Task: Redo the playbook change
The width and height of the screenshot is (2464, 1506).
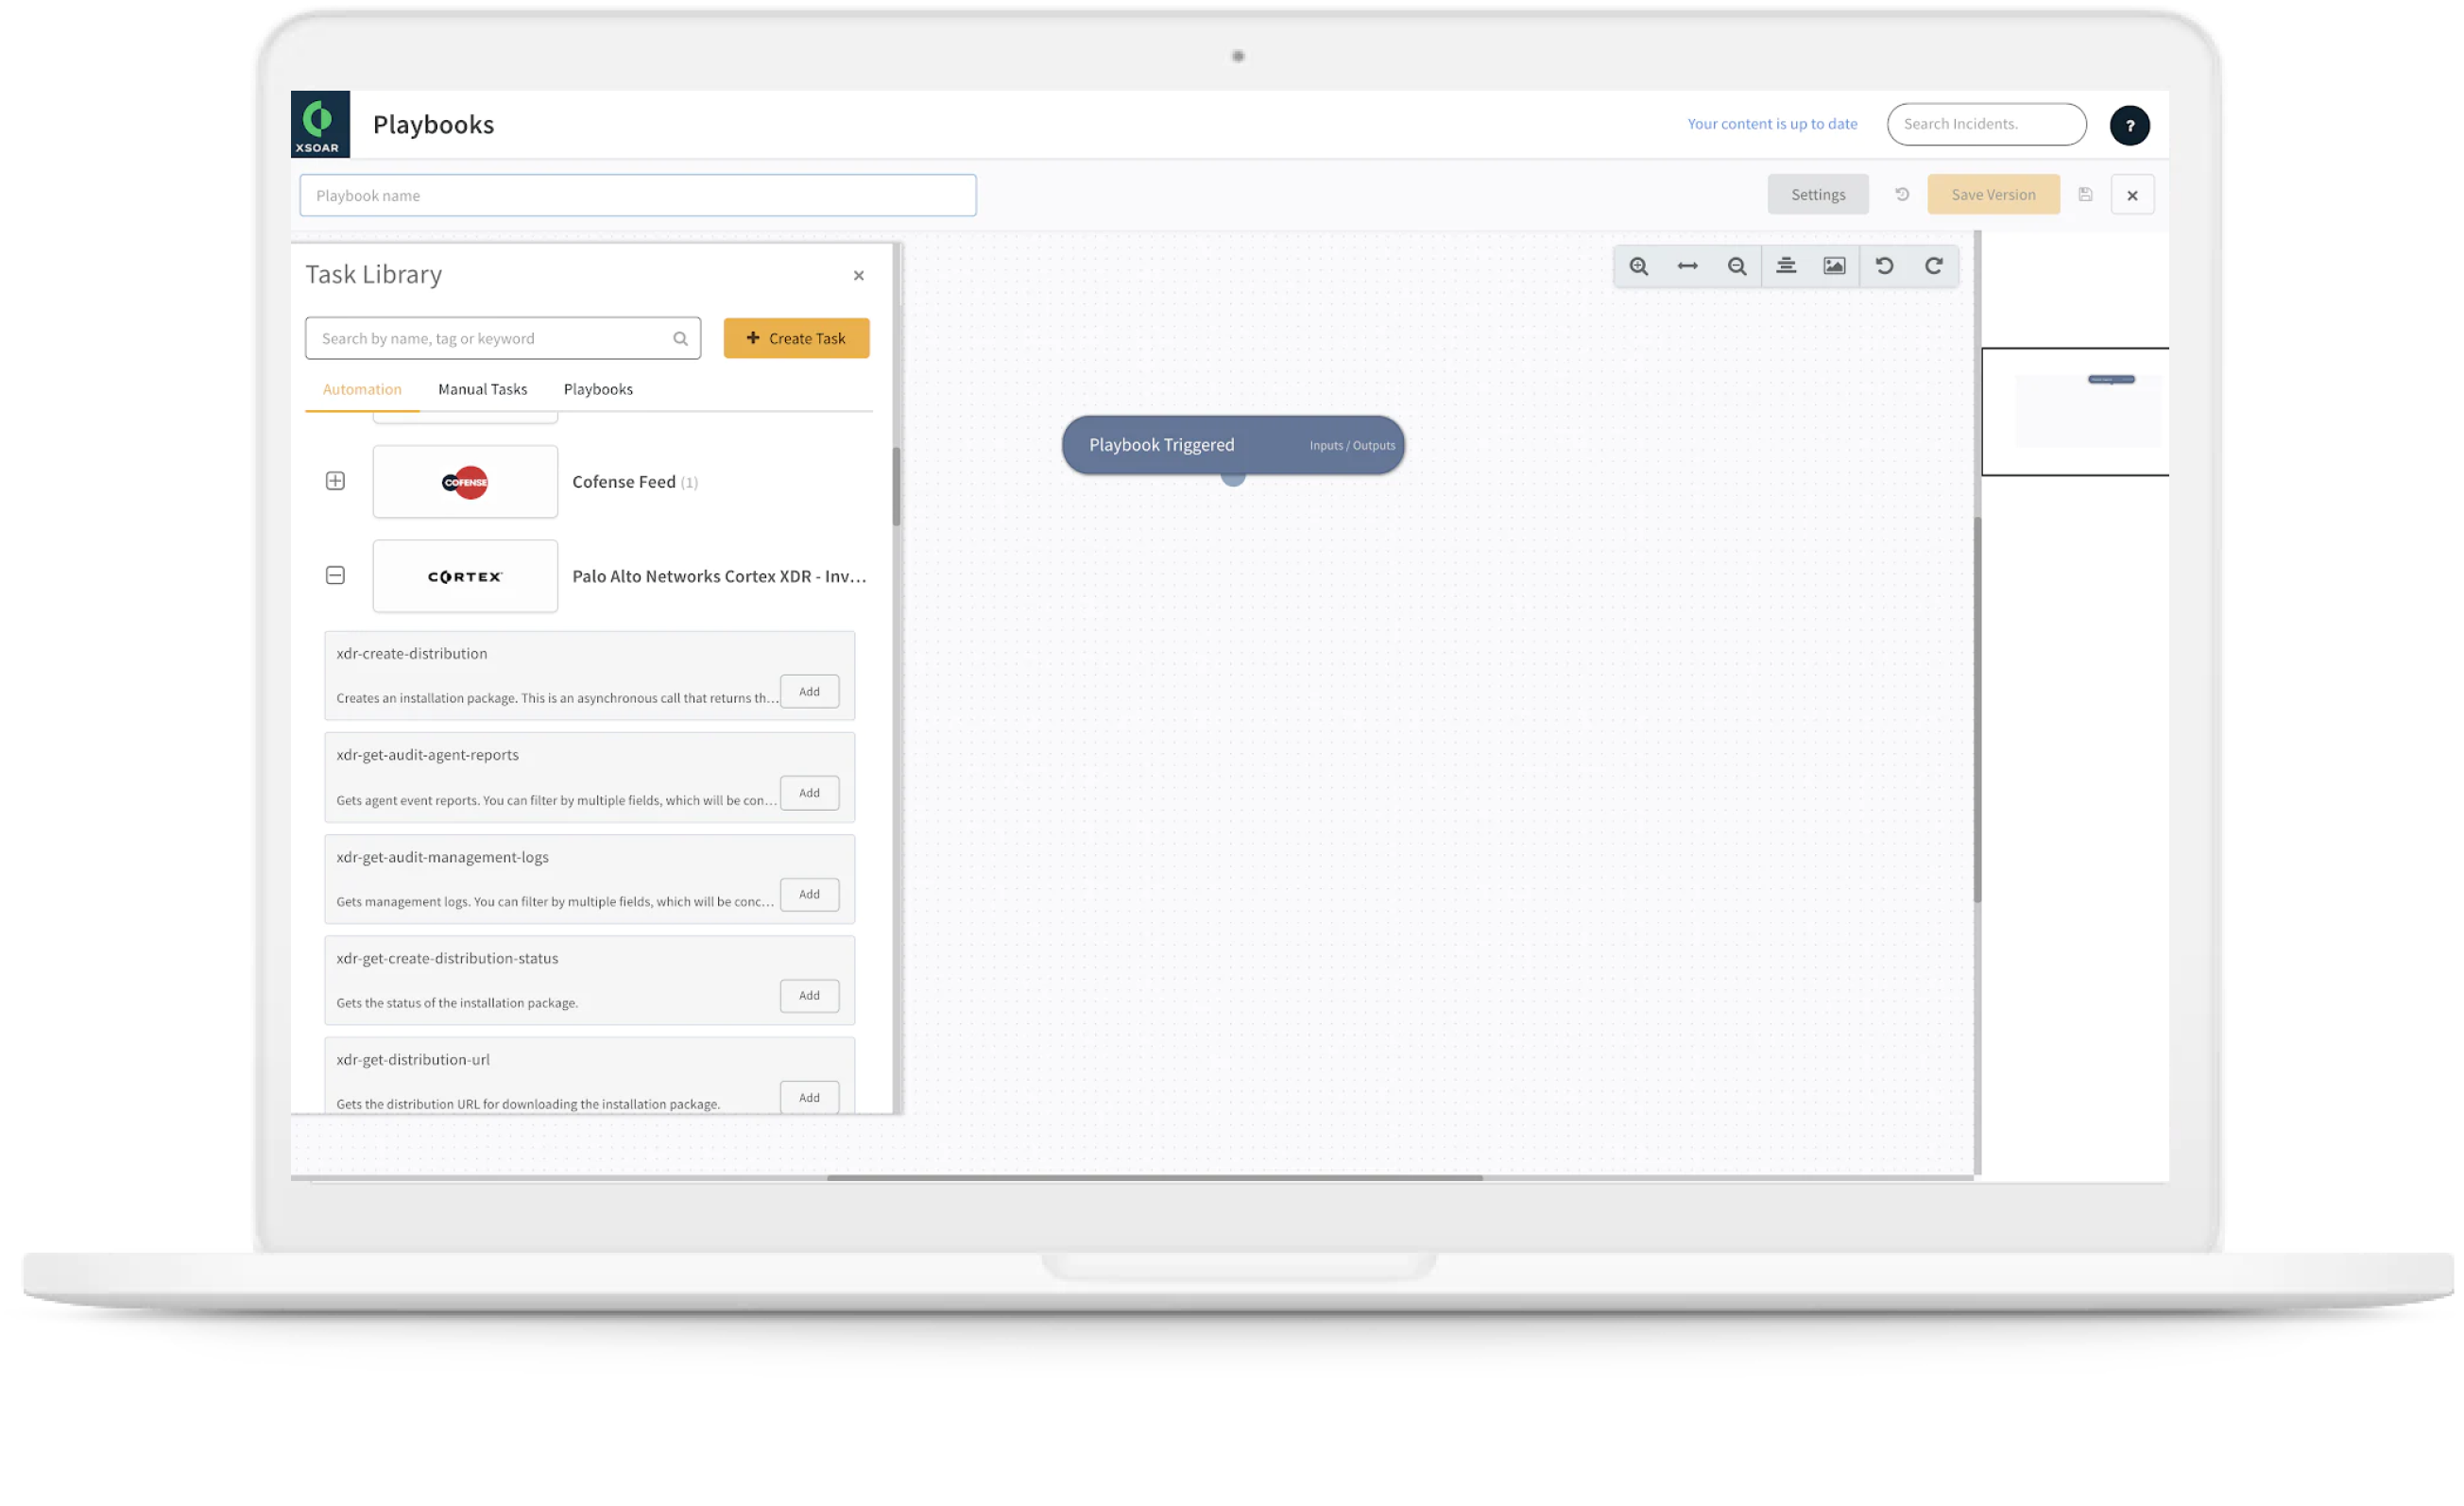Action: tap(1934, 265)
